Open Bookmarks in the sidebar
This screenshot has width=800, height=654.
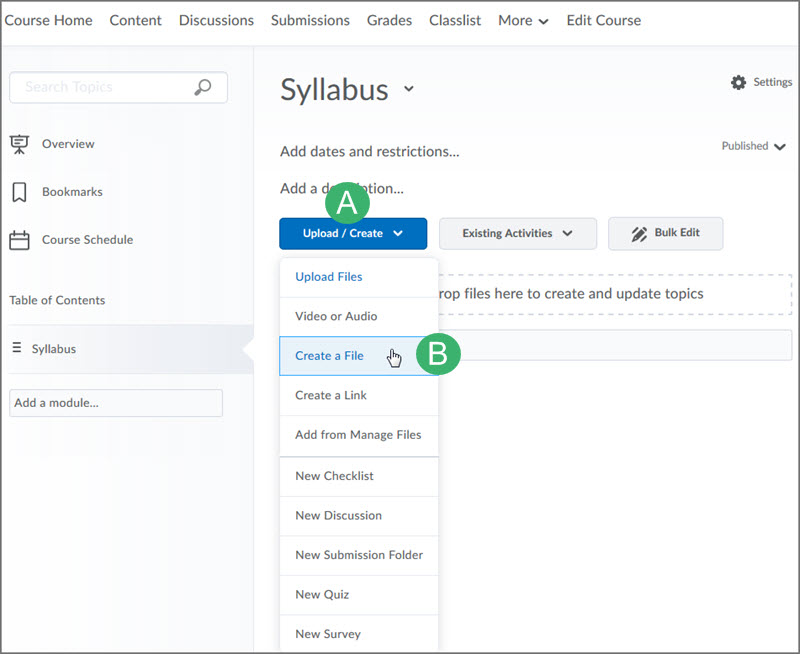(72, 192)
